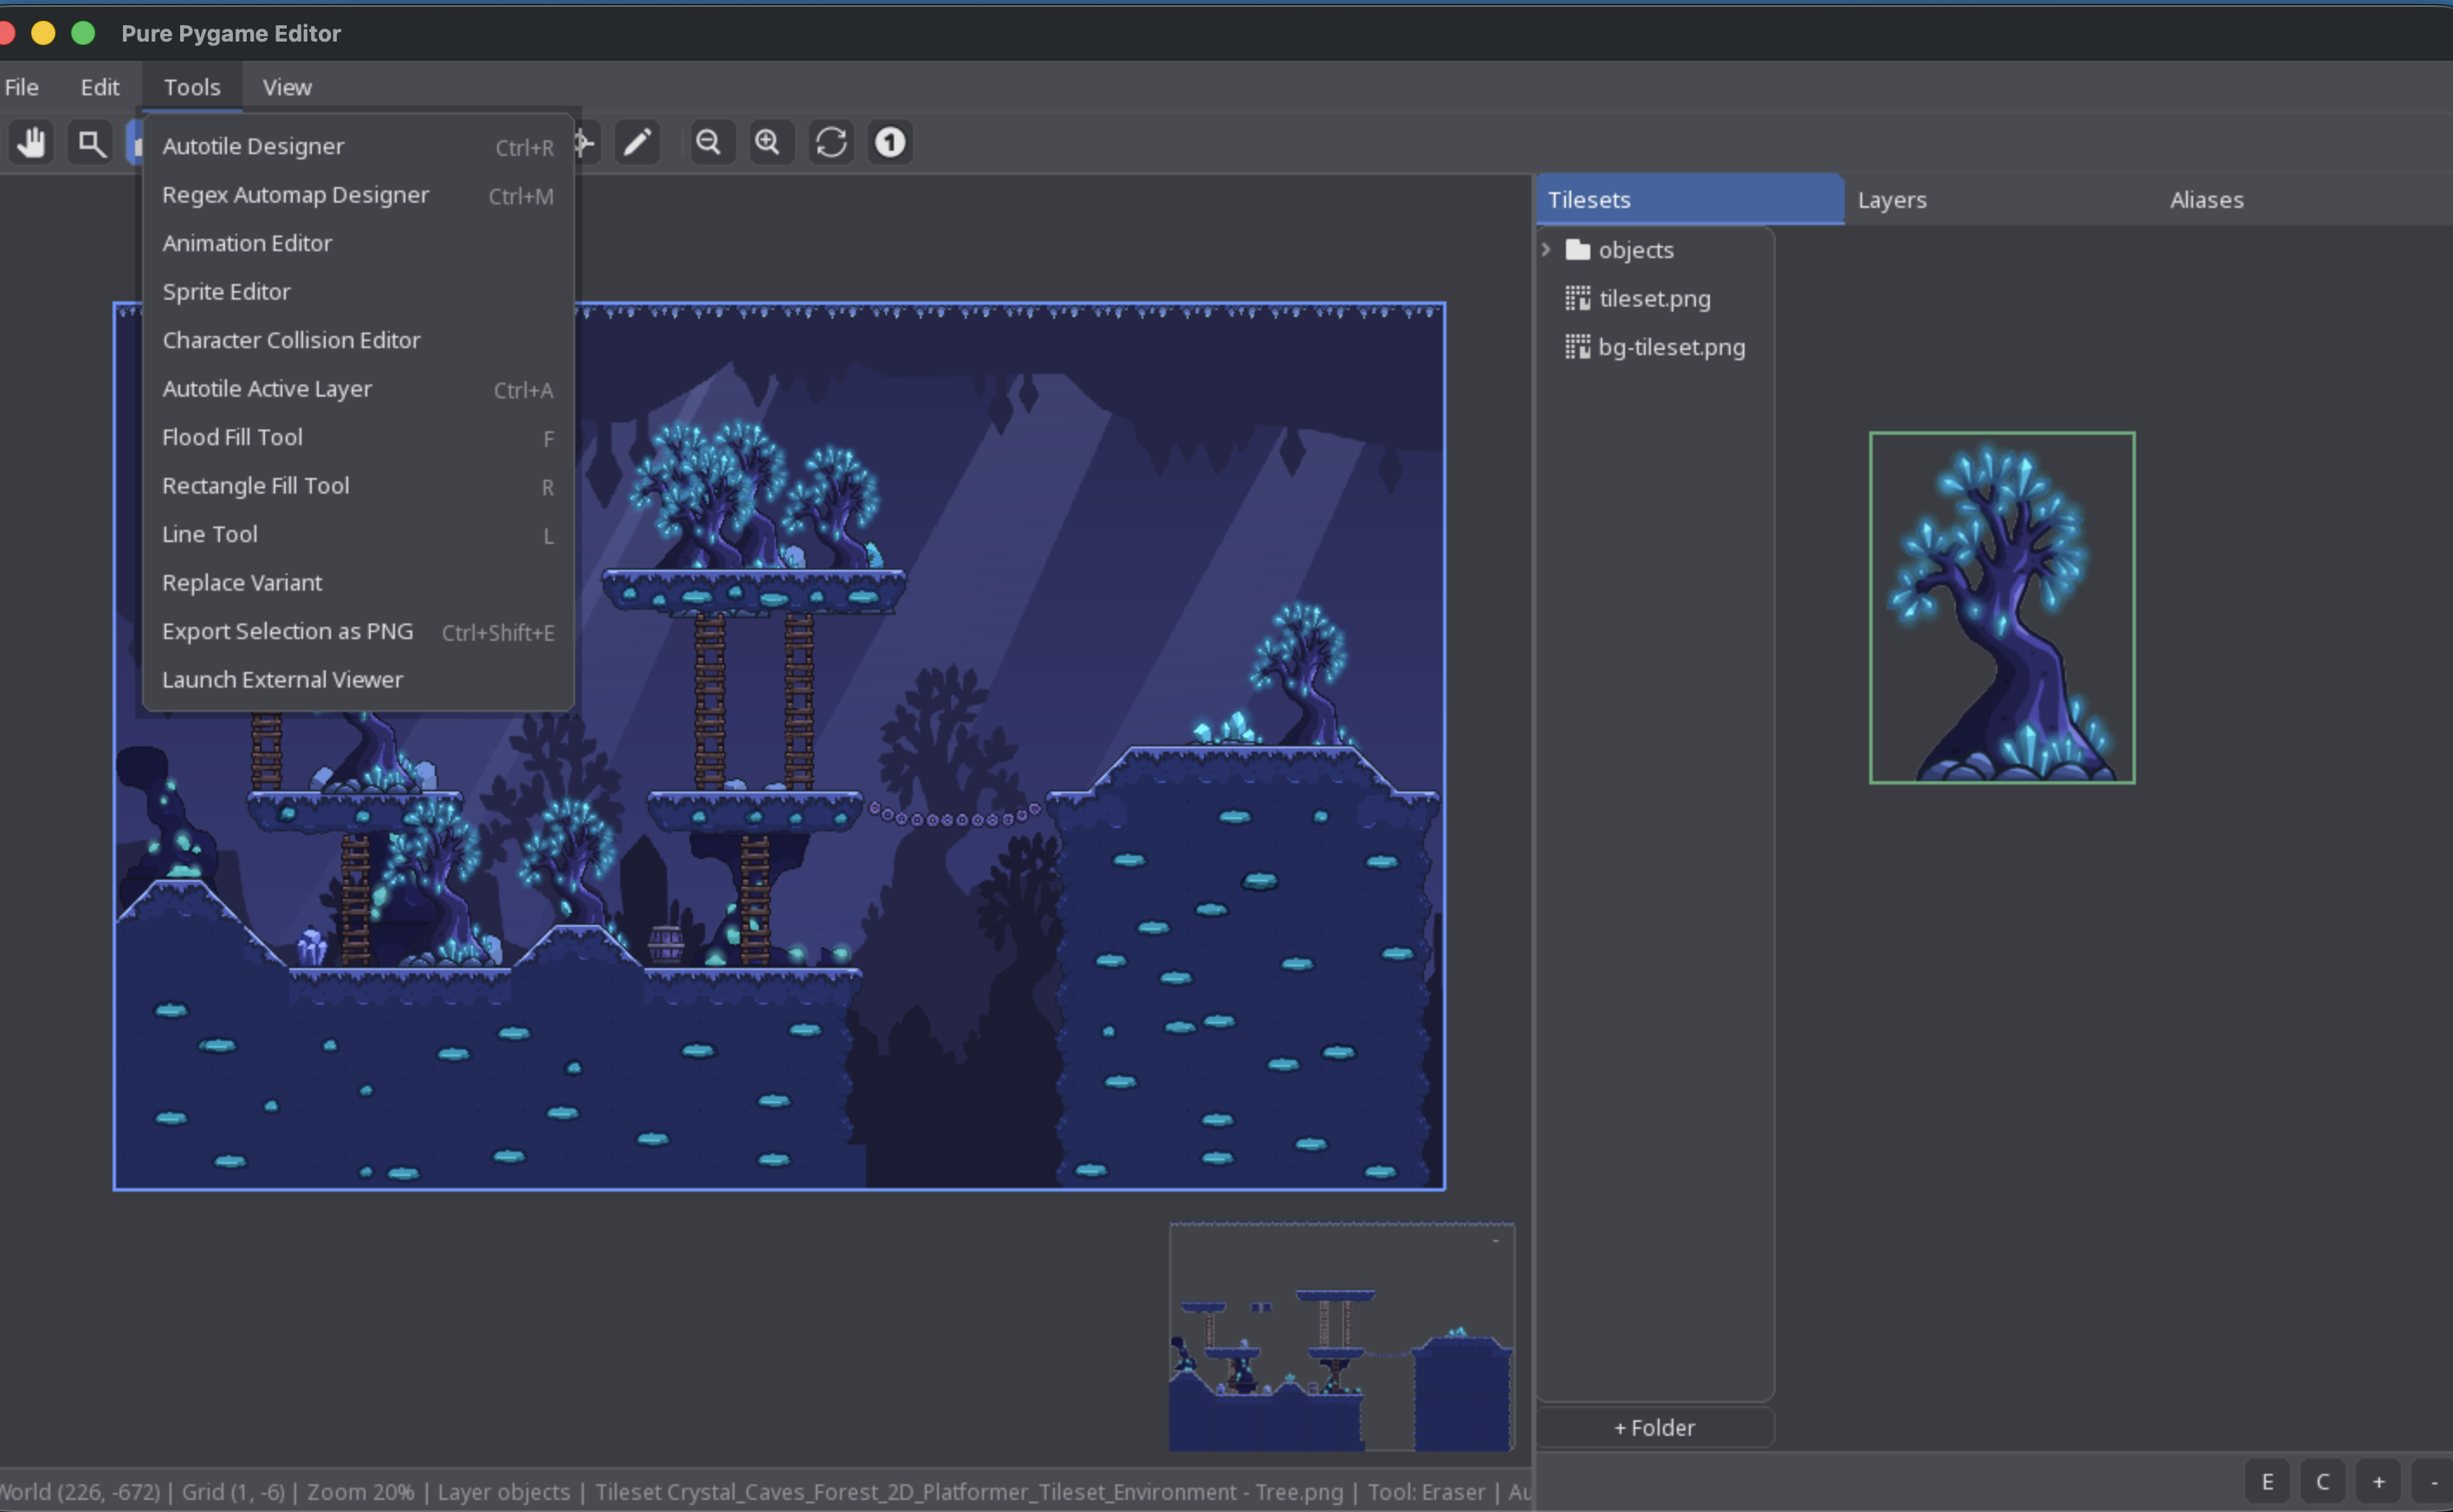Click the circled number one icon
The height and width of the screenshot is (1512, 2453).
pyautogui.click(x=890, y=143)
